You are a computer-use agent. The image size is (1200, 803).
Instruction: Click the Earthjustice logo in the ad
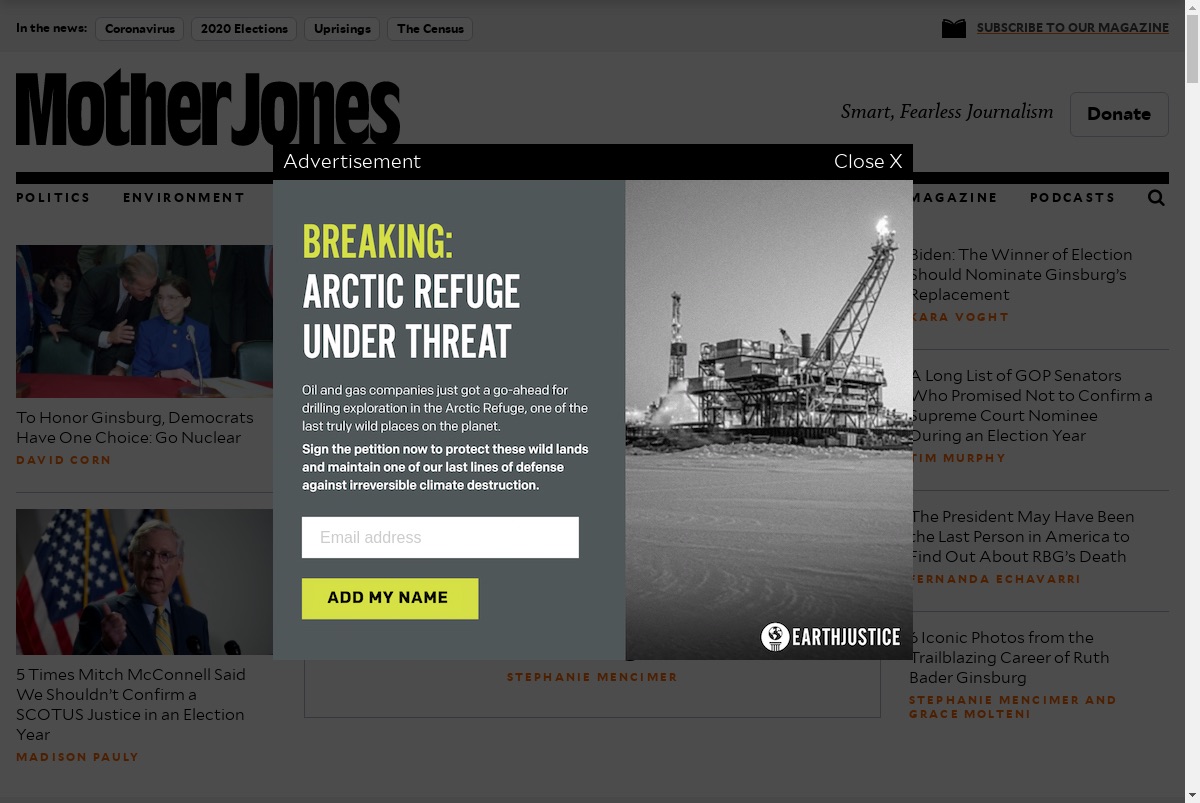[831, 637]
